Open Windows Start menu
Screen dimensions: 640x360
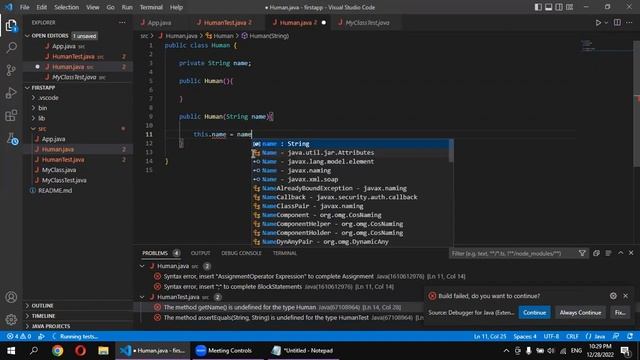pyautogui.click(x=11, y=350)
